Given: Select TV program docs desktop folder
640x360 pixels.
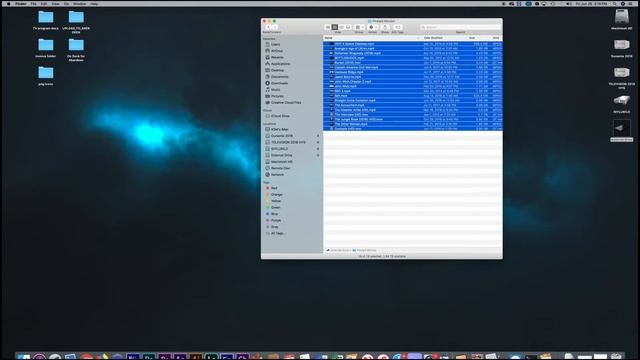Looking at the screenshot, I should coord(46,20).
